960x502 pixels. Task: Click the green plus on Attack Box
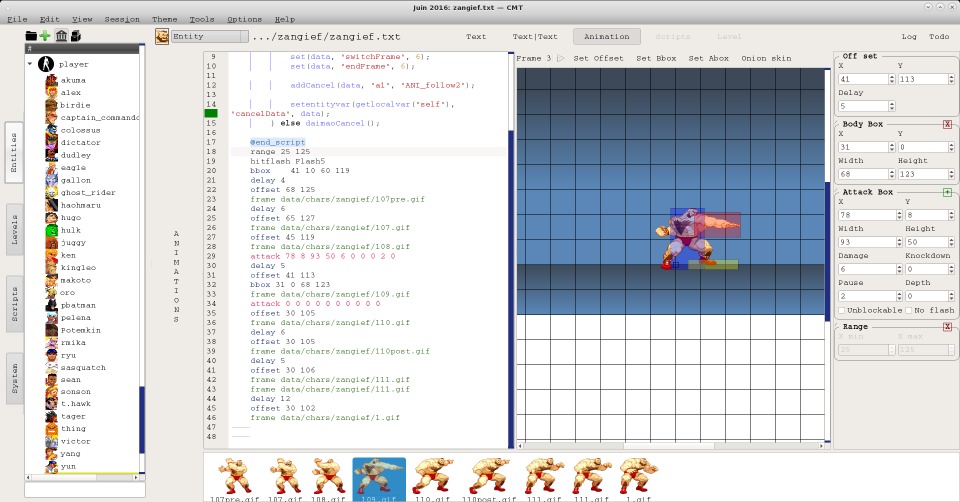pos(947,192)
